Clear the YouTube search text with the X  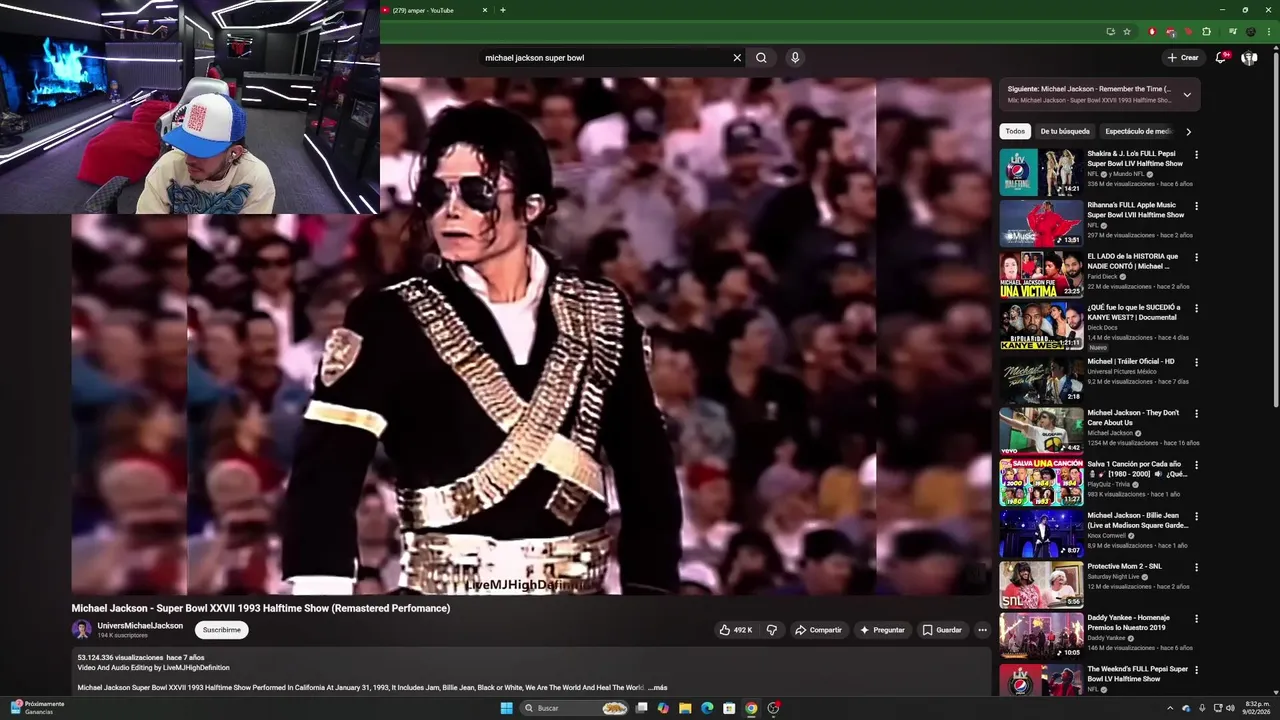click(737, 58)
